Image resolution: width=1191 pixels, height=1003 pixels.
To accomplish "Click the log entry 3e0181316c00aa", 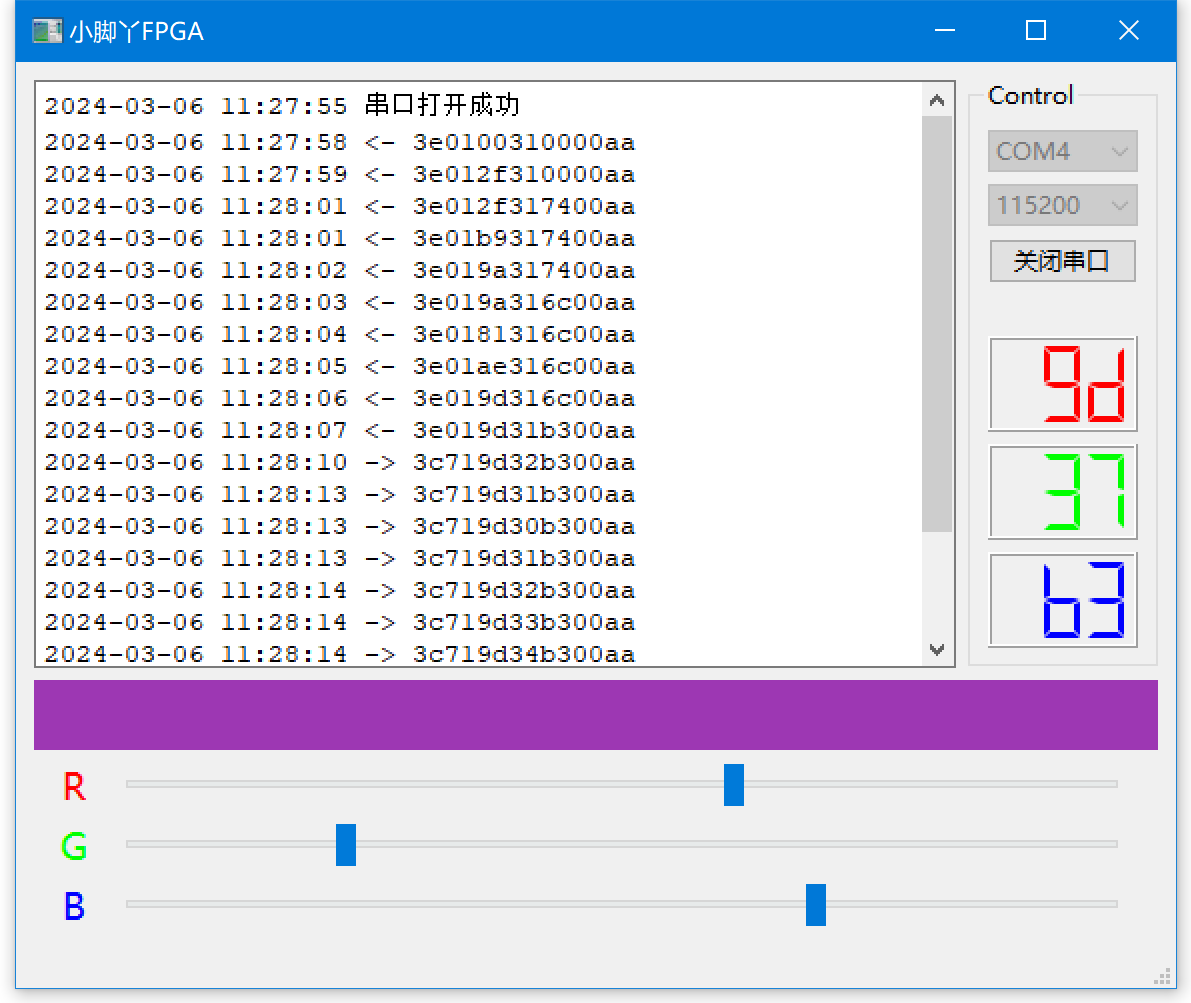I will point(340,334).
